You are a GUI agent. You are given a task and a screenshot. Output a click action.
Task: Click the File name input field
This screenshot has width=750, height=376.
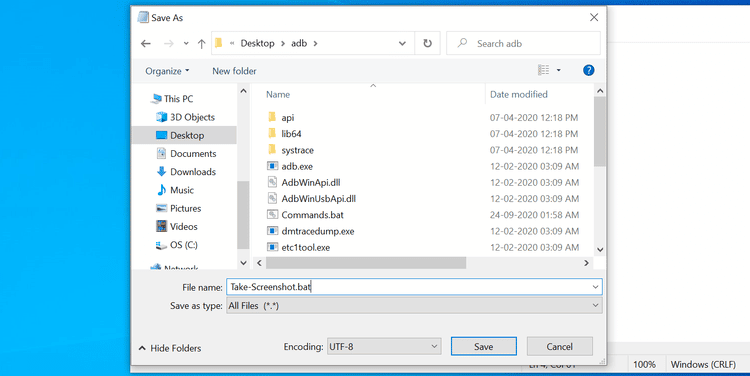414,287
